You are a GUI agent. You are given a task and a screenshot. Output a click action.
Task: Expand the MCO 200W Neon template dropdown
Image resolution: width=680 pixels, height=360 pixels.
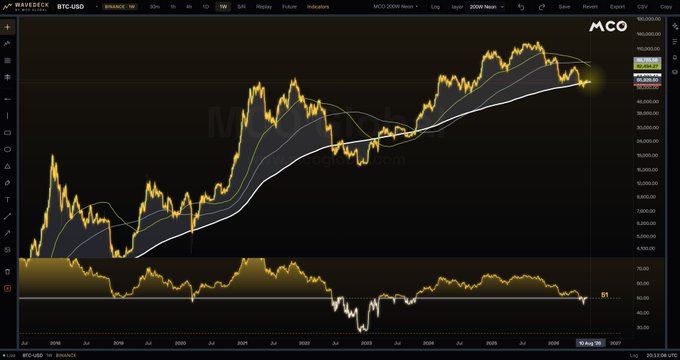tap(396, 7)
